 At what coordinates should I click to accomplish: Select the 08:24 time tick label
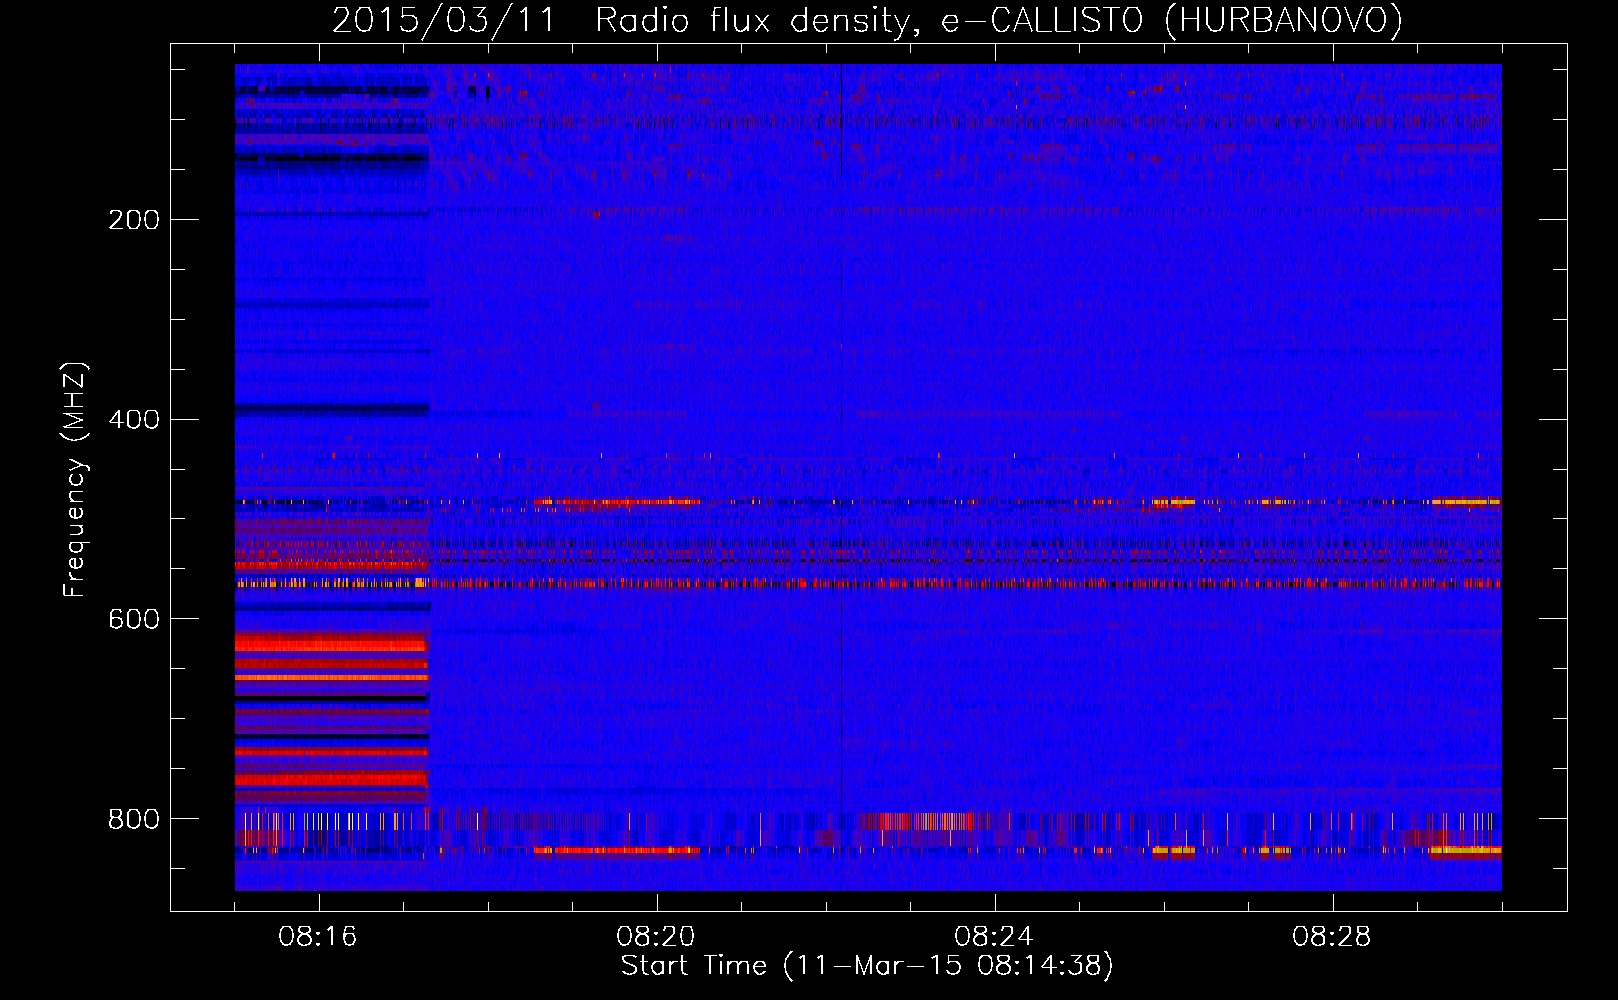[x=994, y=937]
